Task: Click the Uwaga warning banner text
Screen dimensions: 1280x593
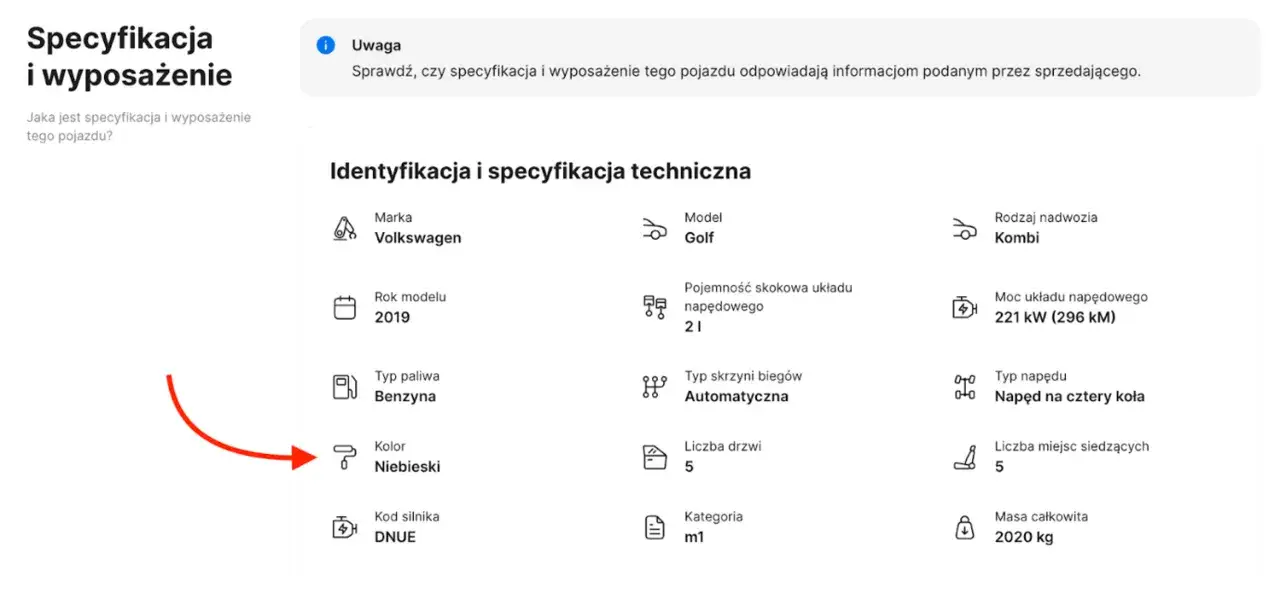Action: pos(745,72)
